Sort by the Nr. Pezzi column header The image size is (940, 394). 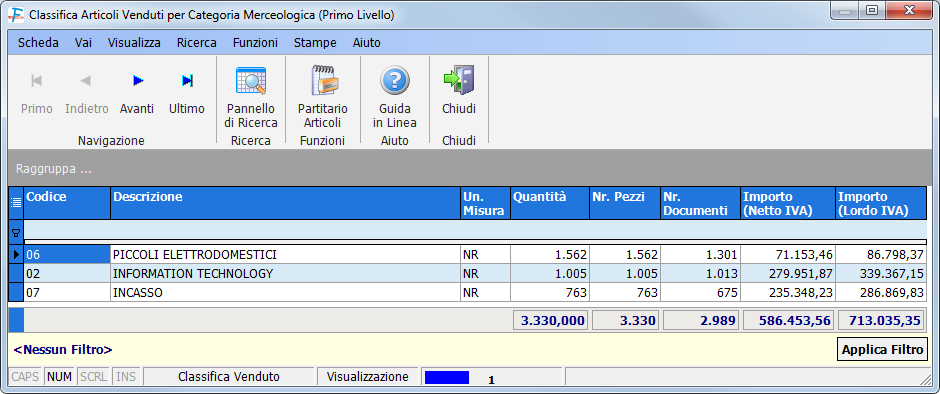click(x=625, y=203)
